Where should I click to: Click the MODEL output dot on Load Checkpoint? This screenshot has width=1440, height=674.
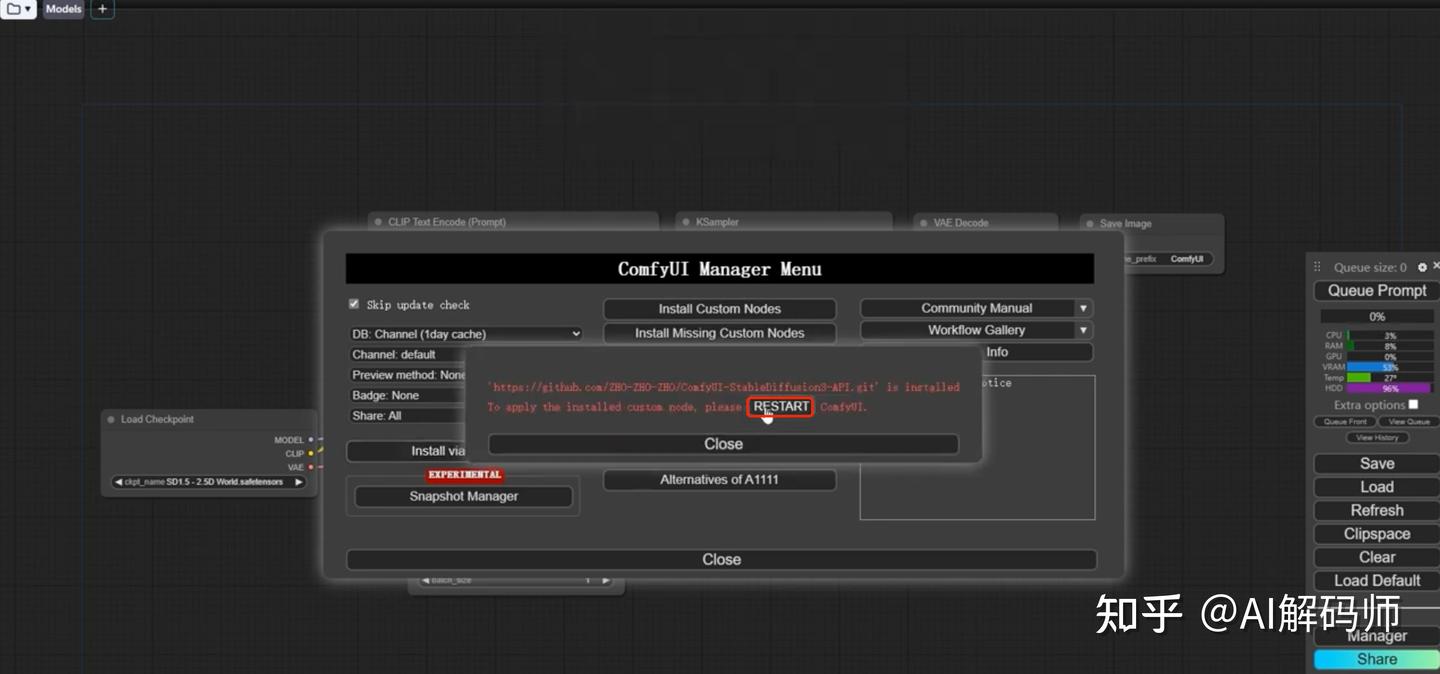[x=309, y=439]
